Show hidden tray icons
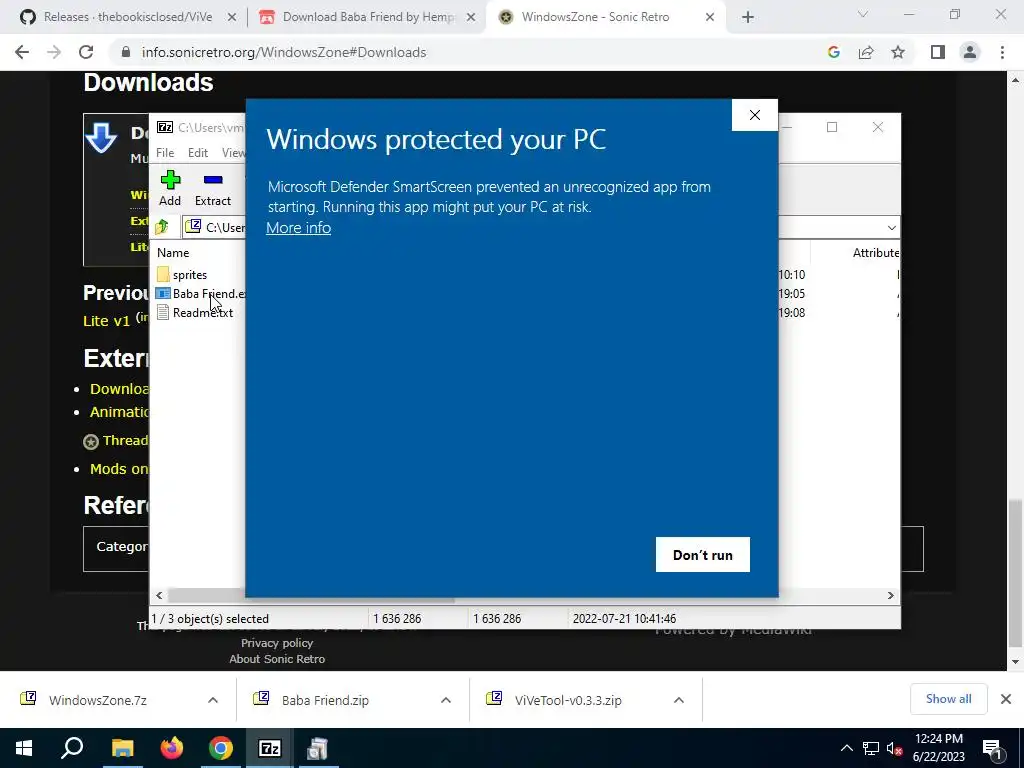Image resolution: width=1024 pixels, height=768 pixels. click(846, 748)
